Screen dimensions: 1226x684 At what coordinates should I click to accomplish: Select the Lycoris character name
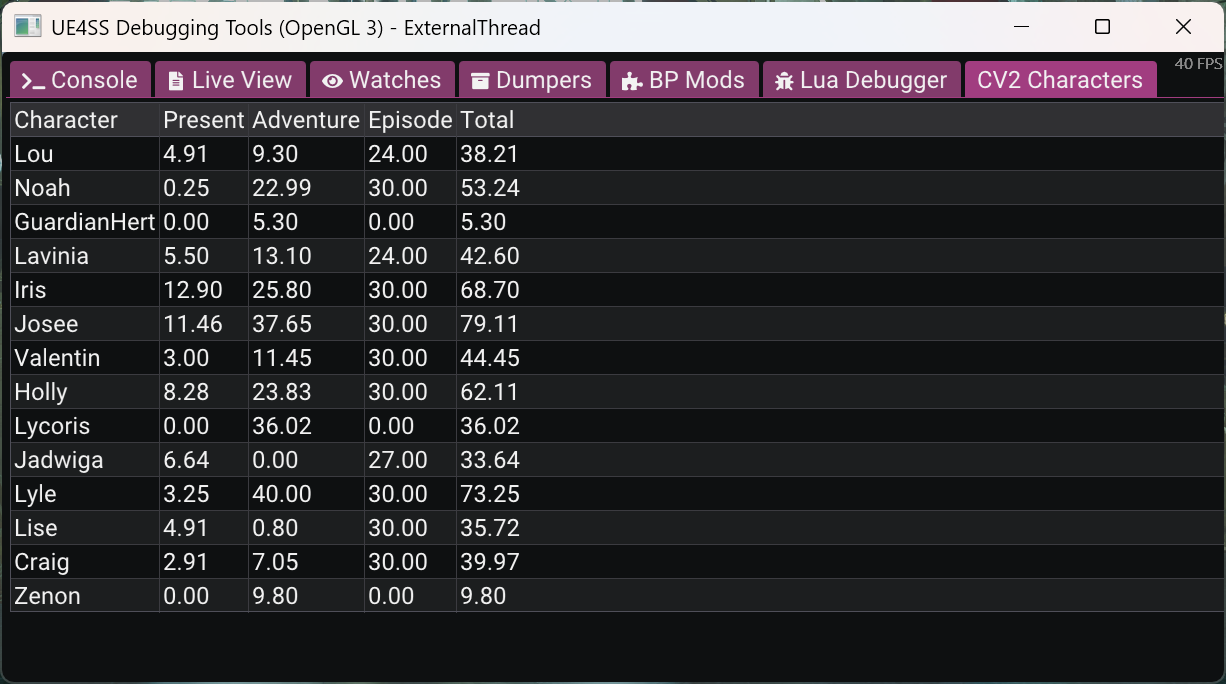click(52, 426)
